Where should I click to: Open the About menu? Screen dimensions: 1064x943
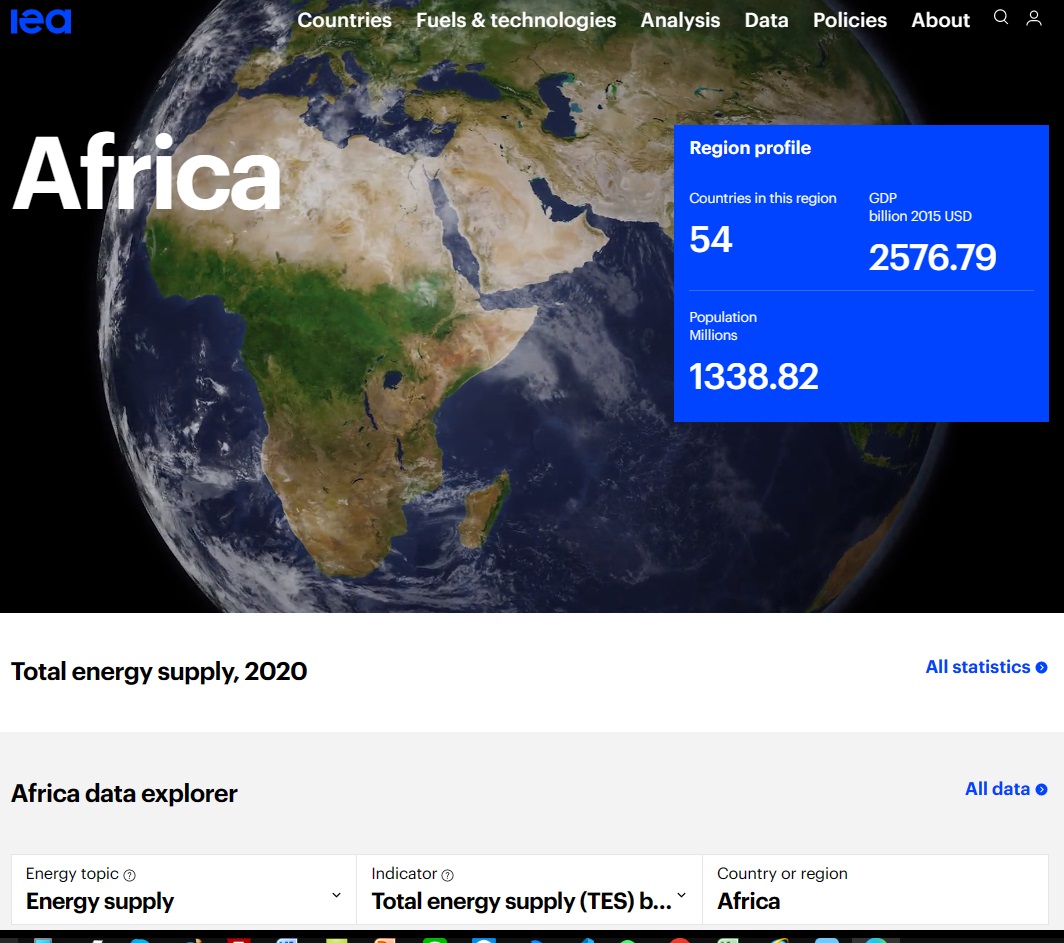(x=940, y=20)
